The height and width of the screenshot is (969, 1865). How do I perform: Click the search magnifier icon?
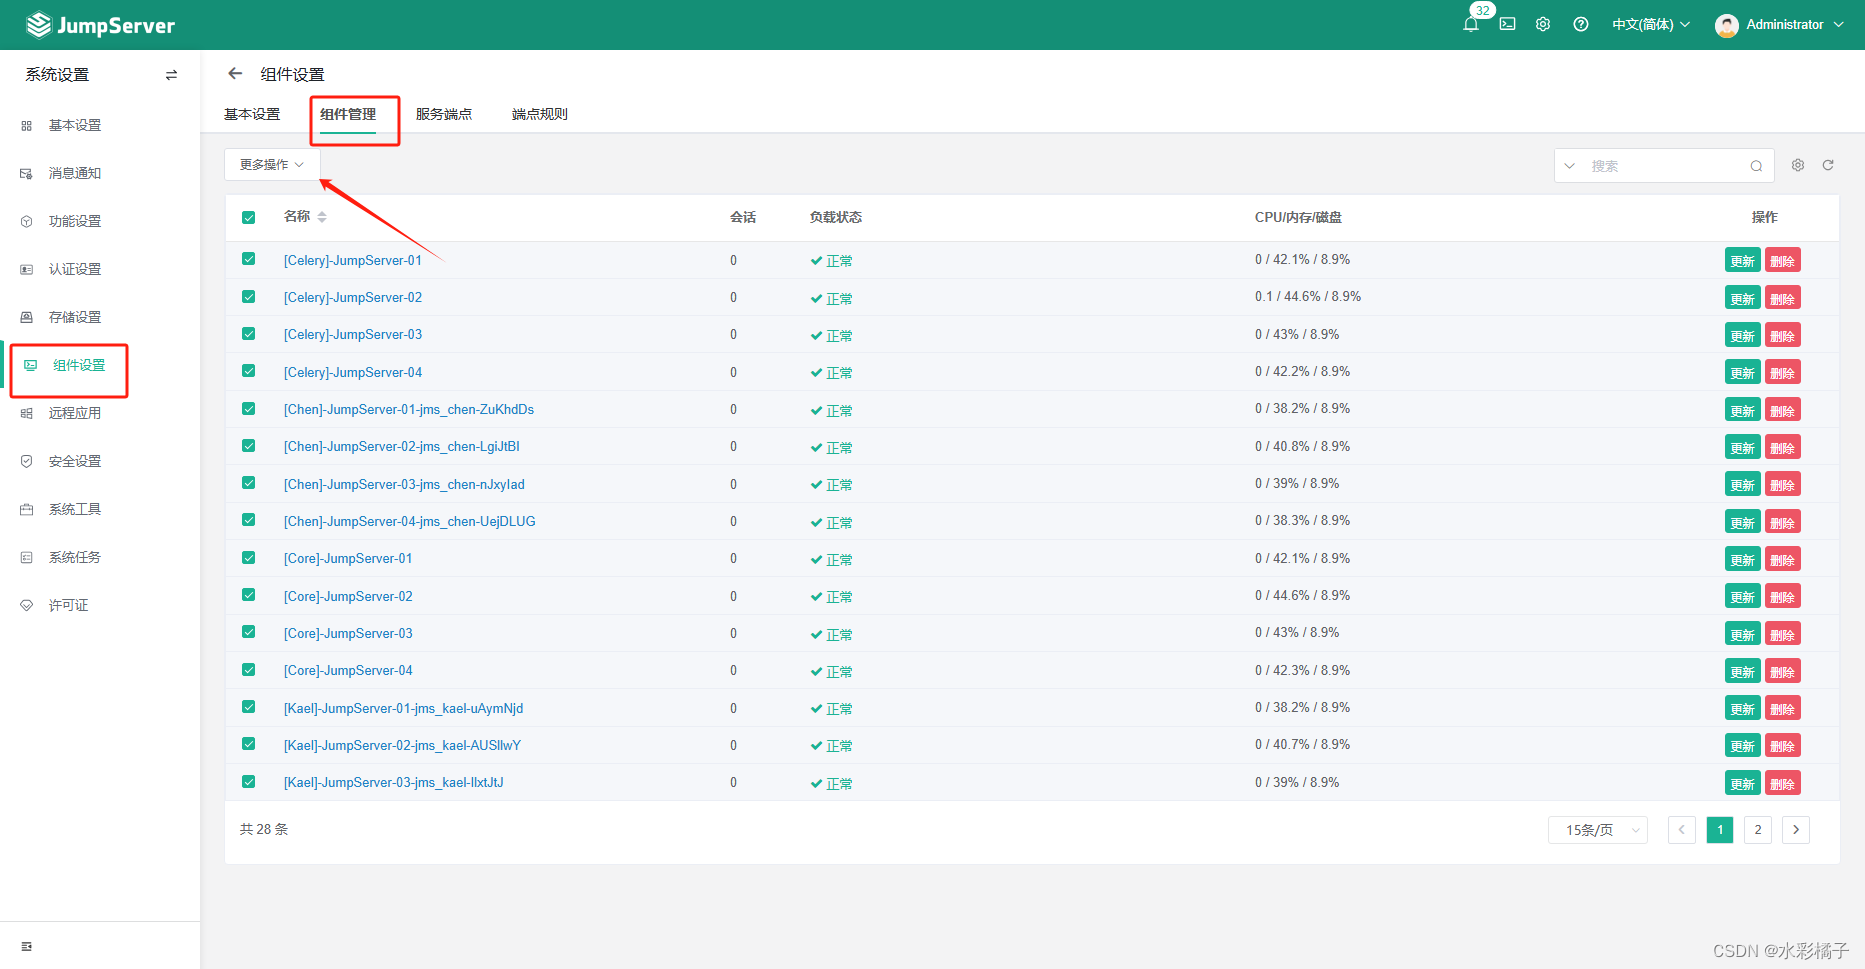pyautogui.click(x=1756, y=166)
